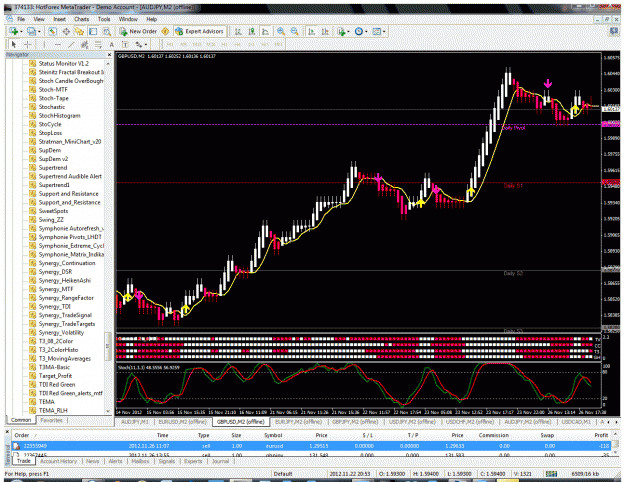Click the connection status bars icon
This screenshot has width=625, height=482.
click(x=551, y=474)
